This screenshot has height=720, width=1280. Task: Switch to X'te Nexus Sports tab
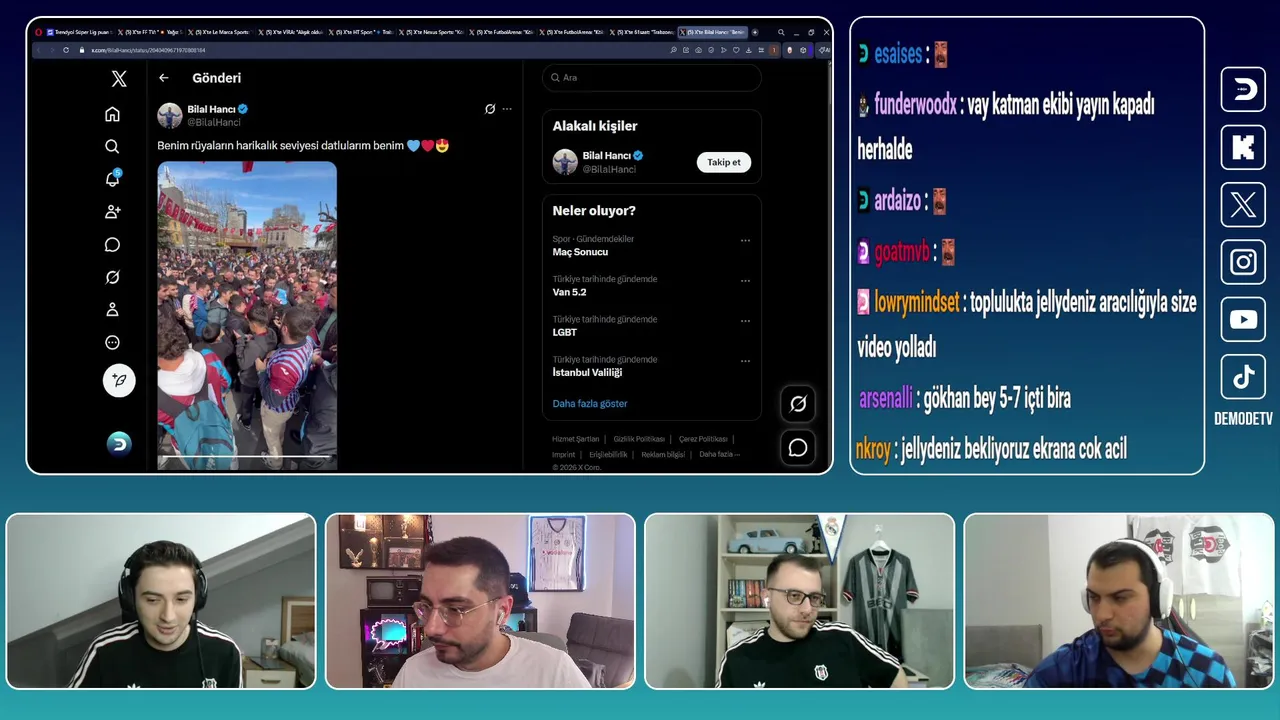pos(431,32)
